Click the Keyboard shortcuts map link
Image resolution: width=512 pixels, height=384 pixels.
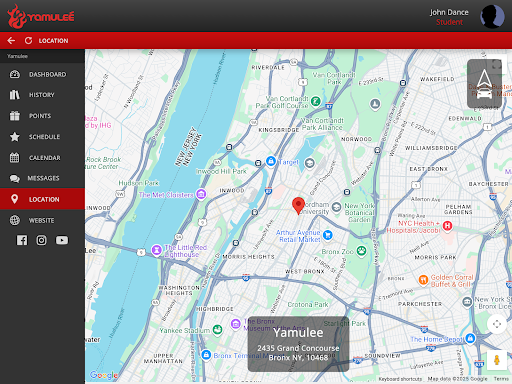(400, 379)
